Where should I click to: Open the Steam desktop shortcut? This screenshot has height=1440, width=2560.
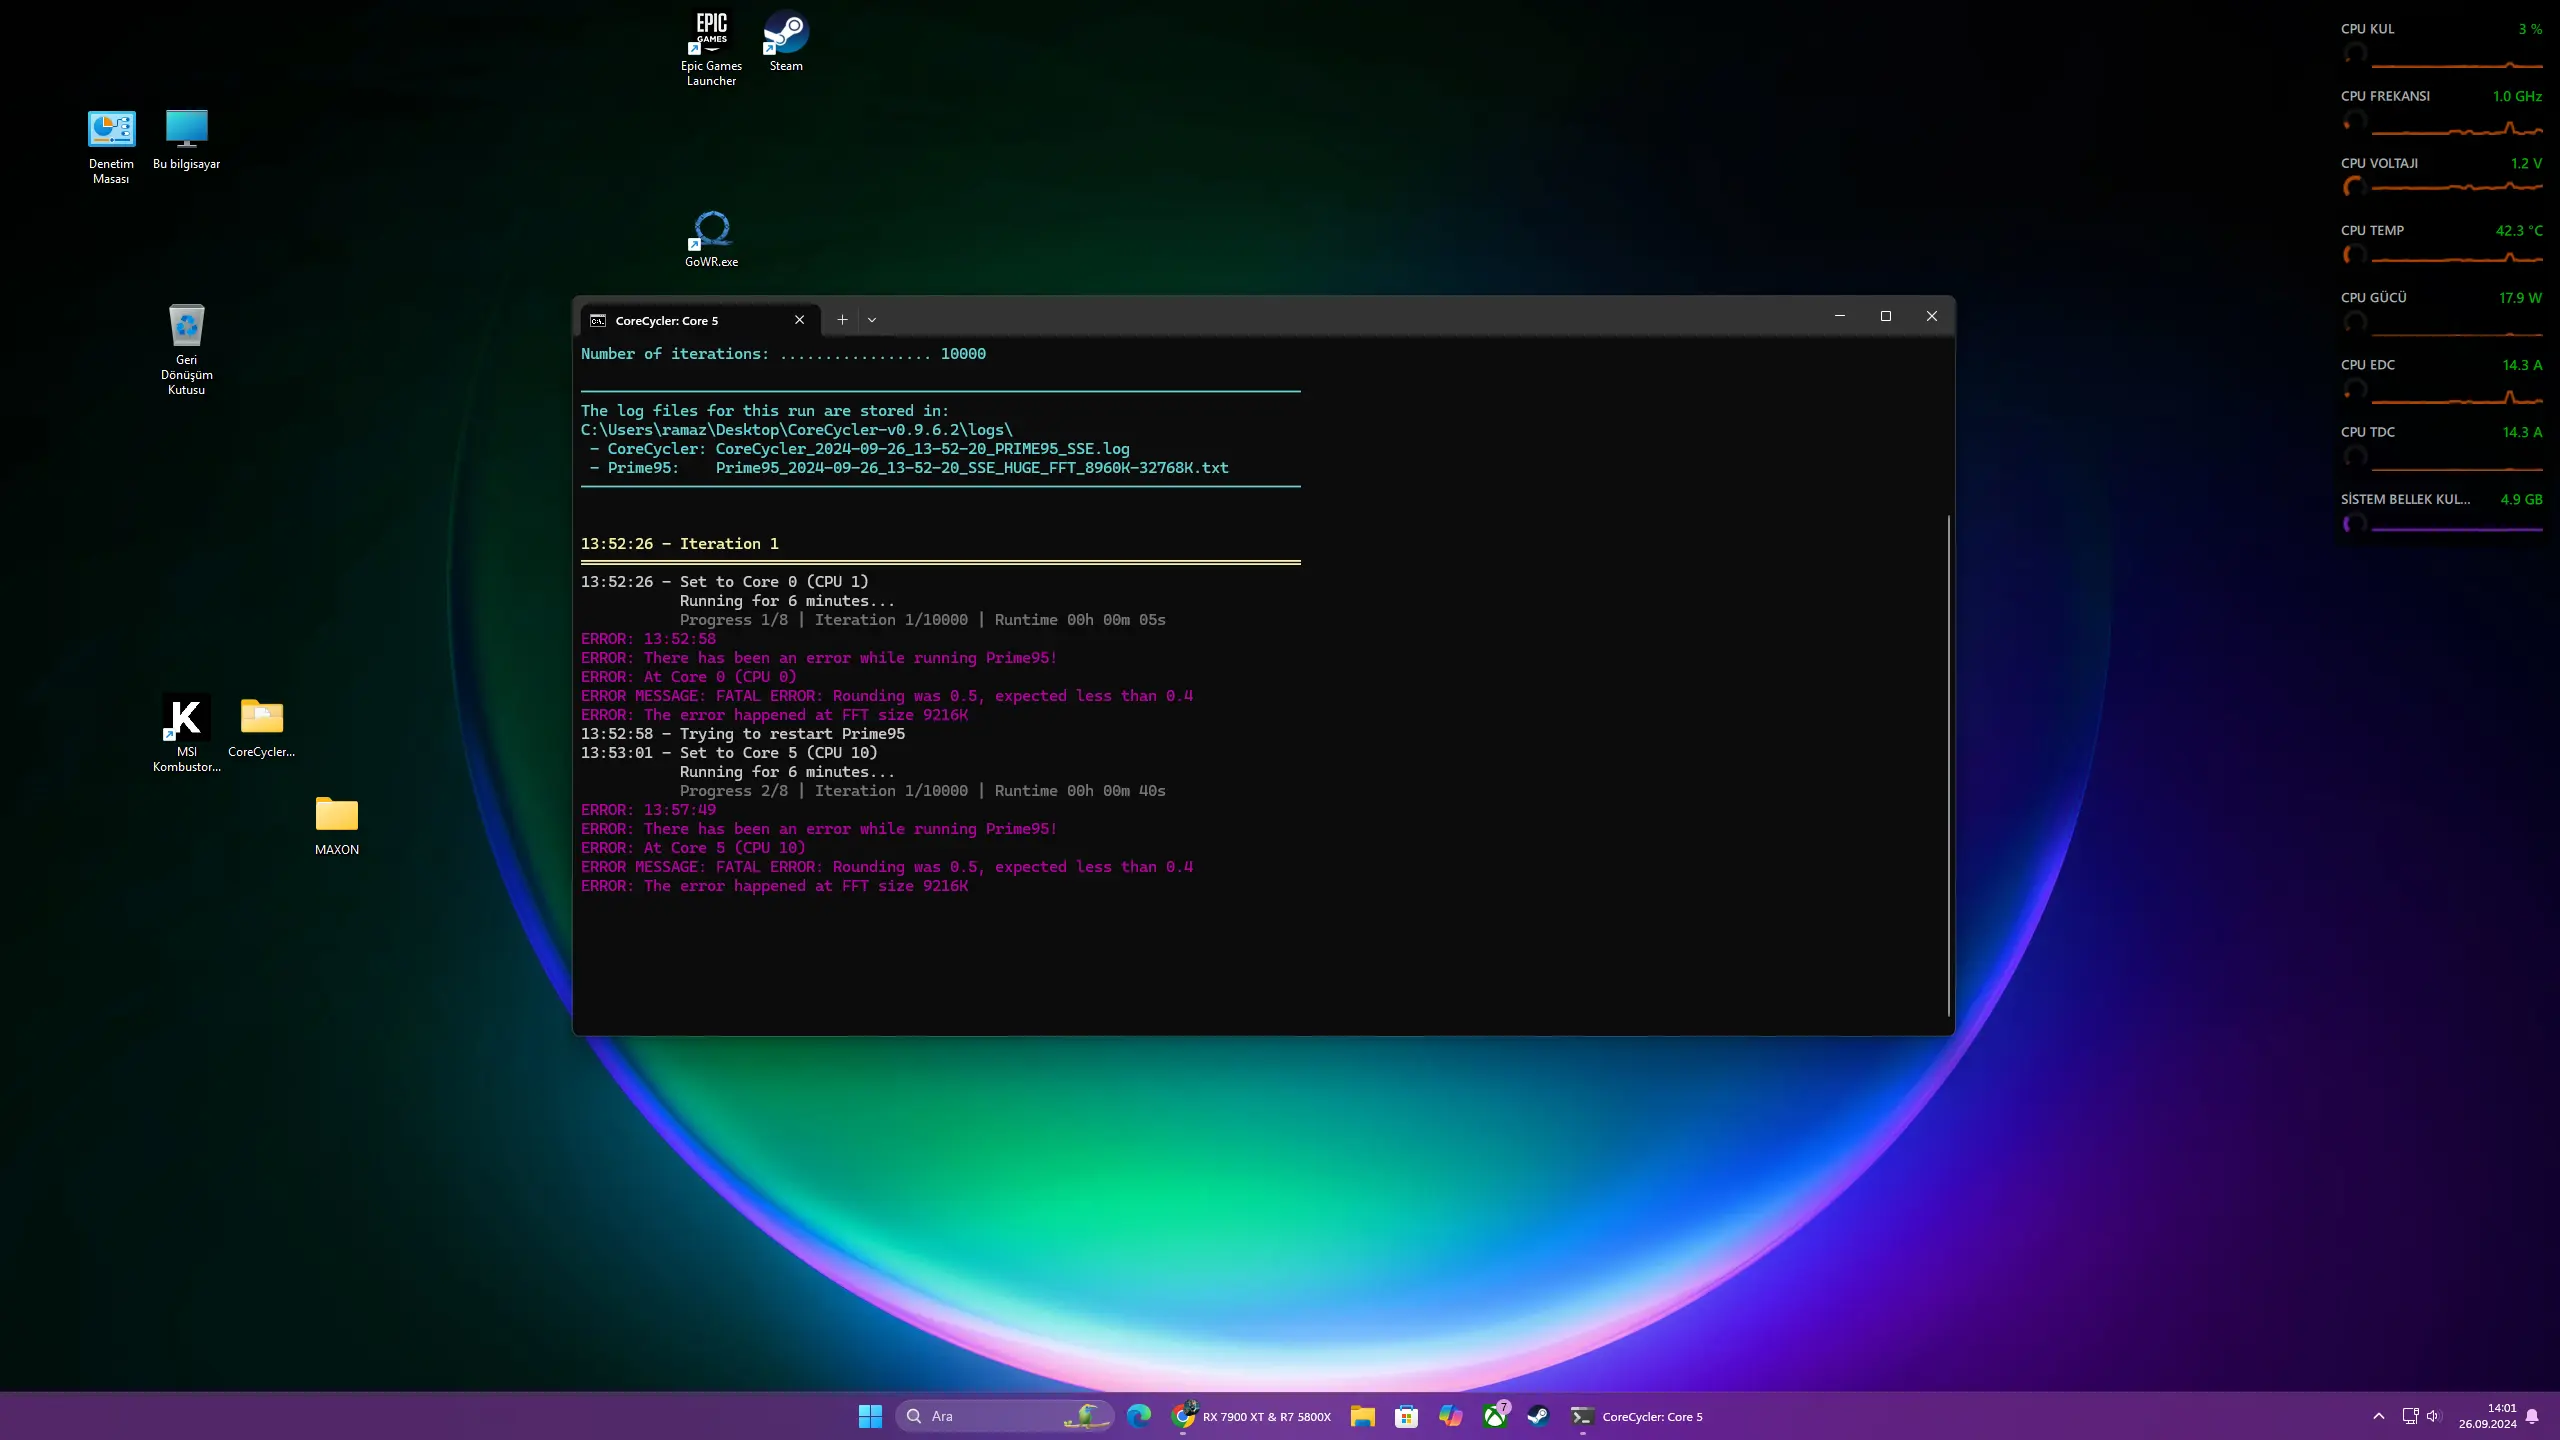[x=786, y=41]
